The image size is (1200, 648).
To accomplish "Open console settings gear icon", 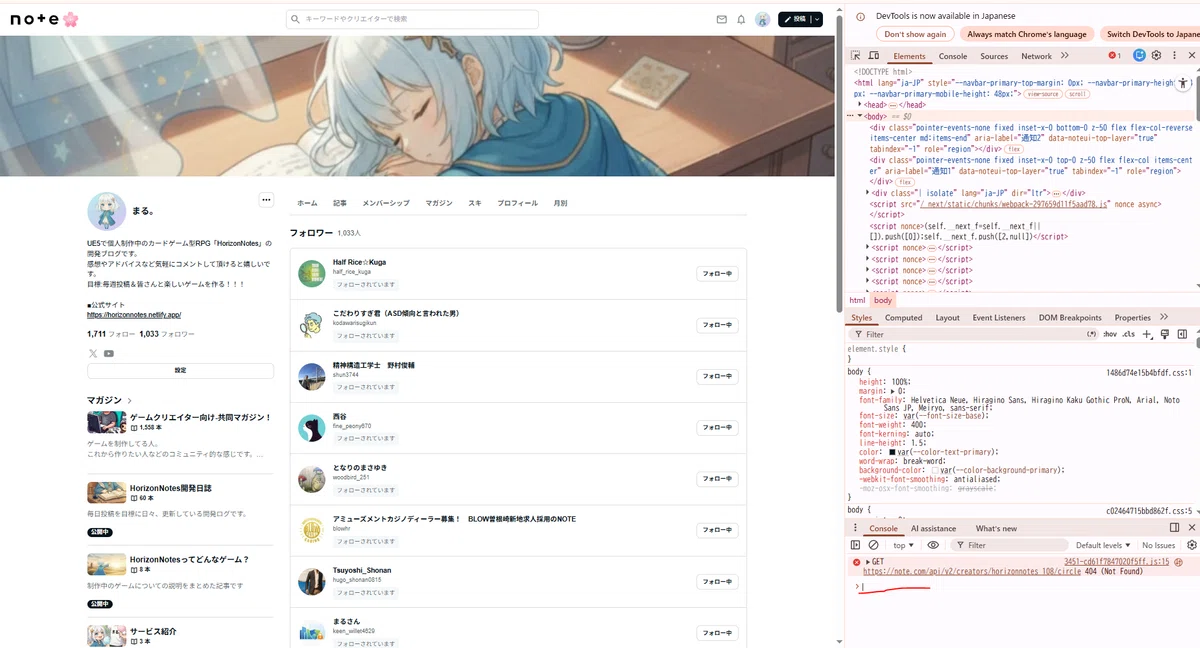I will click(1191, 545).
